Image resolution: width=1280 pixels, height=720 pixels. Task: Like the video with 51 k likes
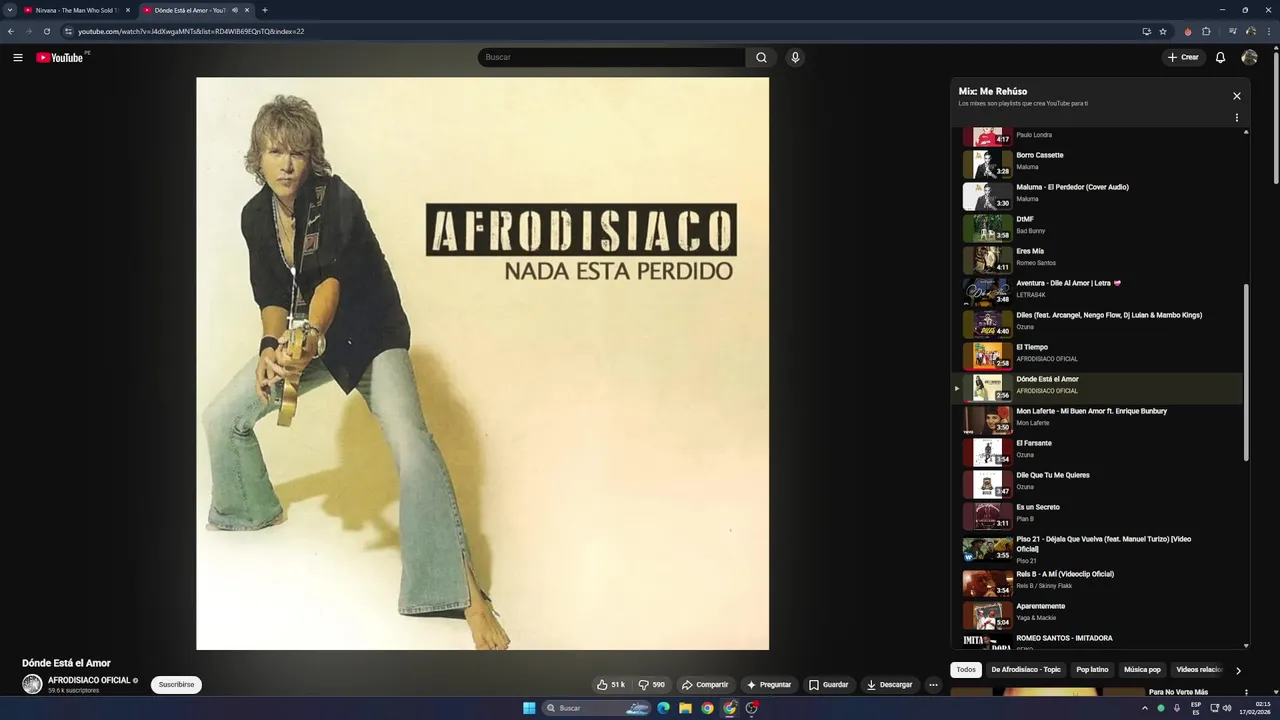(x=611, y=685)
